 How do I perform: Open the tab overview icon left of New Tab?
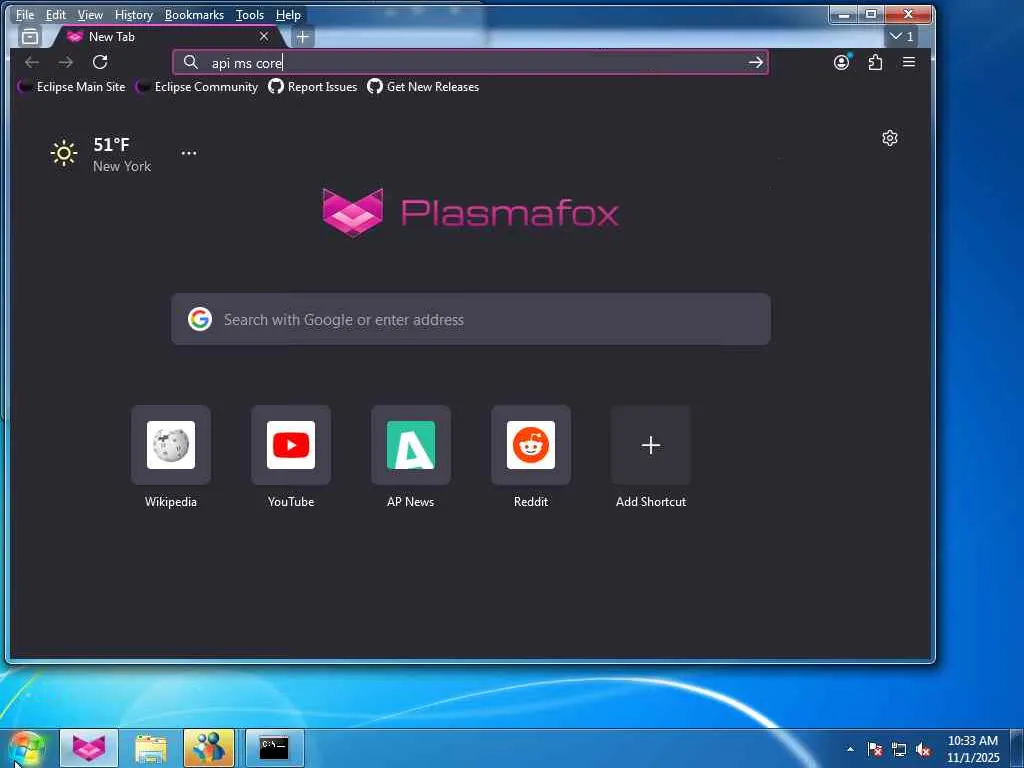click(x=29, y=37)
